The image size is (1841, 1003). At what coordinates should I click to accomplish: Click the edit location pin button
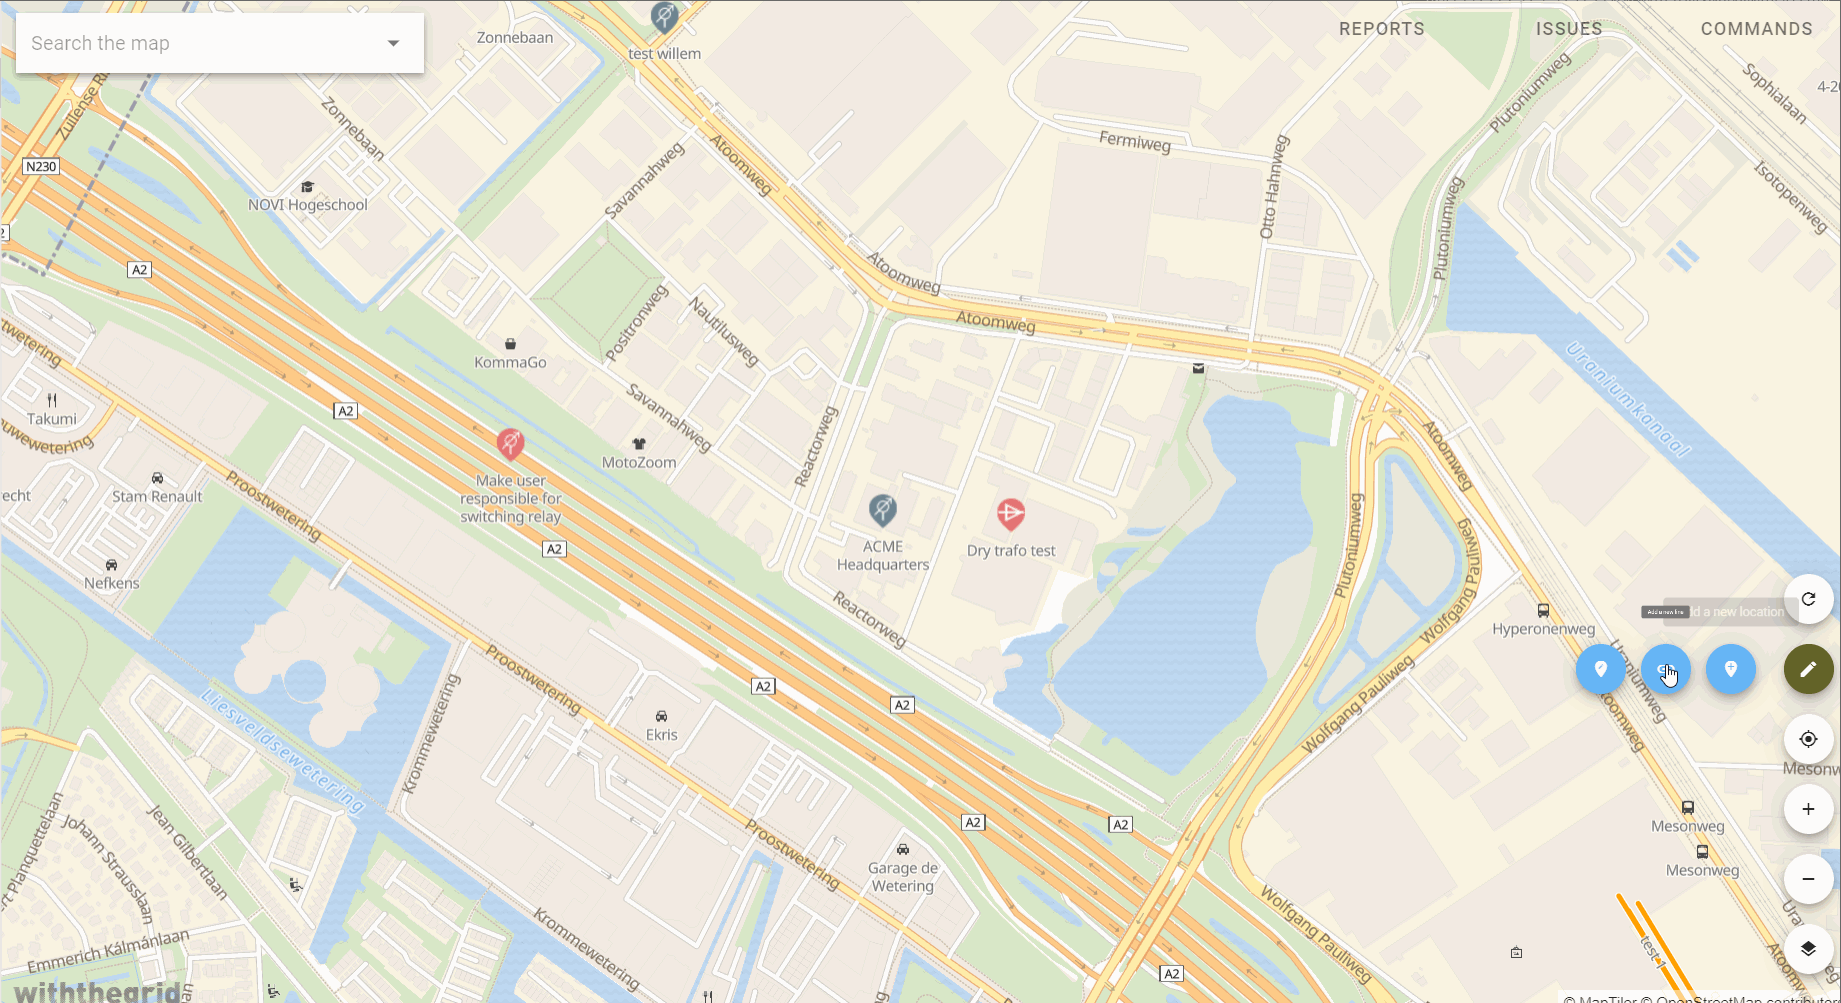pyautogui.click(x=1601, y=669)
